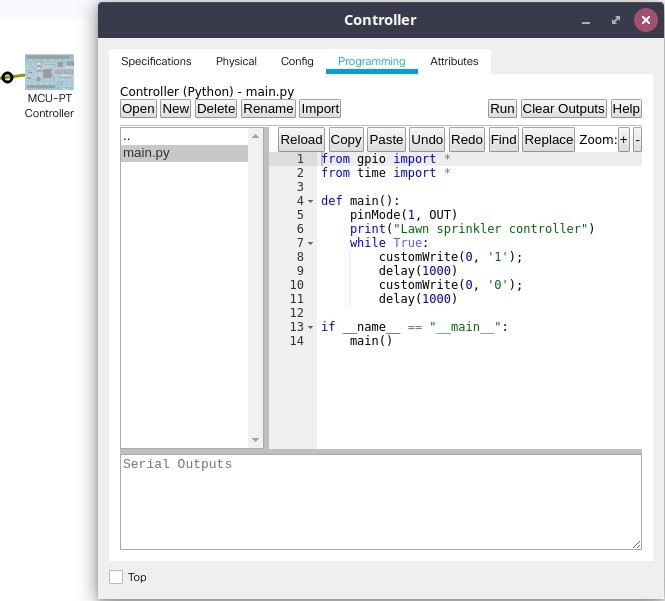Click the Delete button
Viewport: 665px width, 601px height.
click(x=216, y=109)
